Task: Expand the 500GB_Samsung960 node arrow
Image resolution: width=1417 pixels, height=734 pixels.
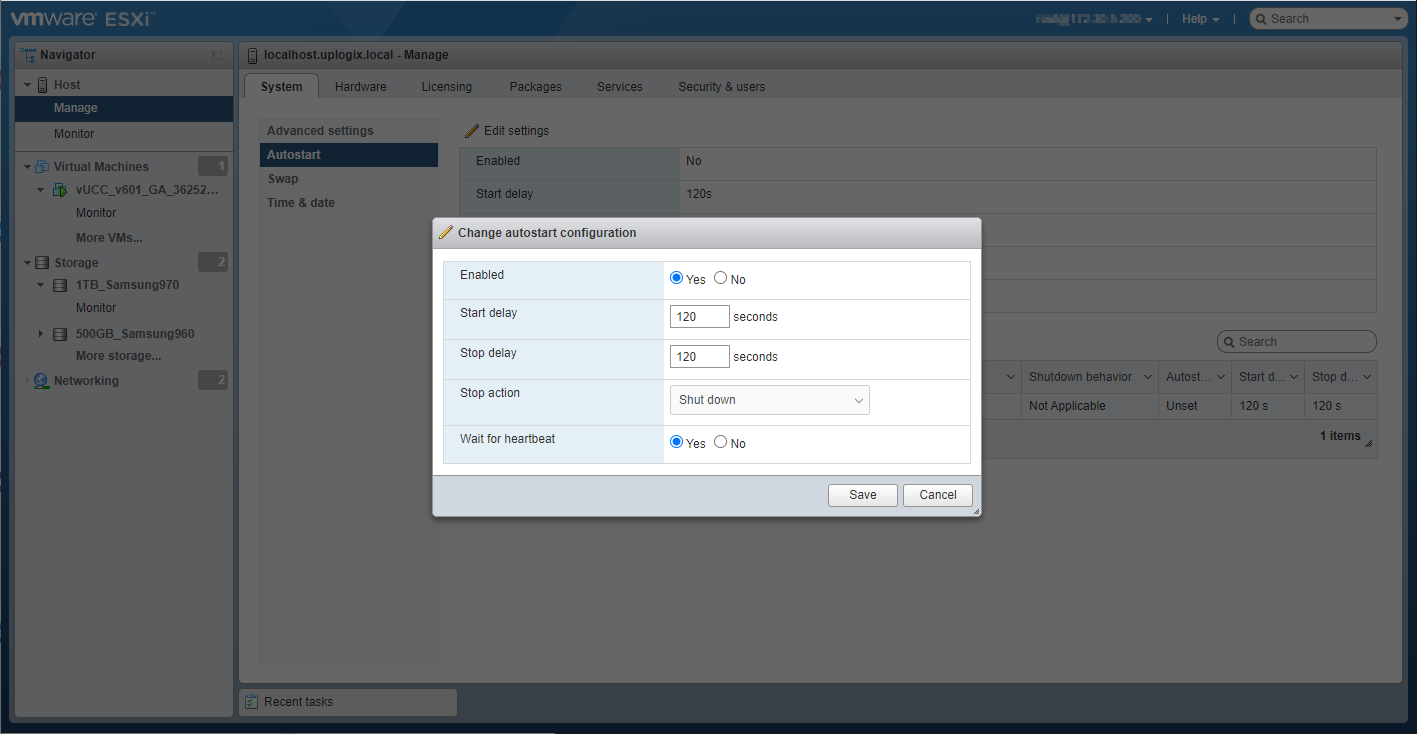Action: point(41,334)
